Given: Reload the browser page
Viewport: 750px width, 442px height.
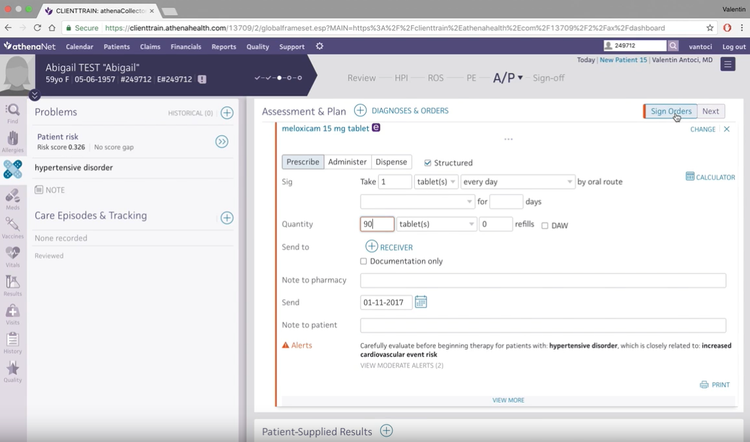Looking at the screenshot, I should (37, 28).
